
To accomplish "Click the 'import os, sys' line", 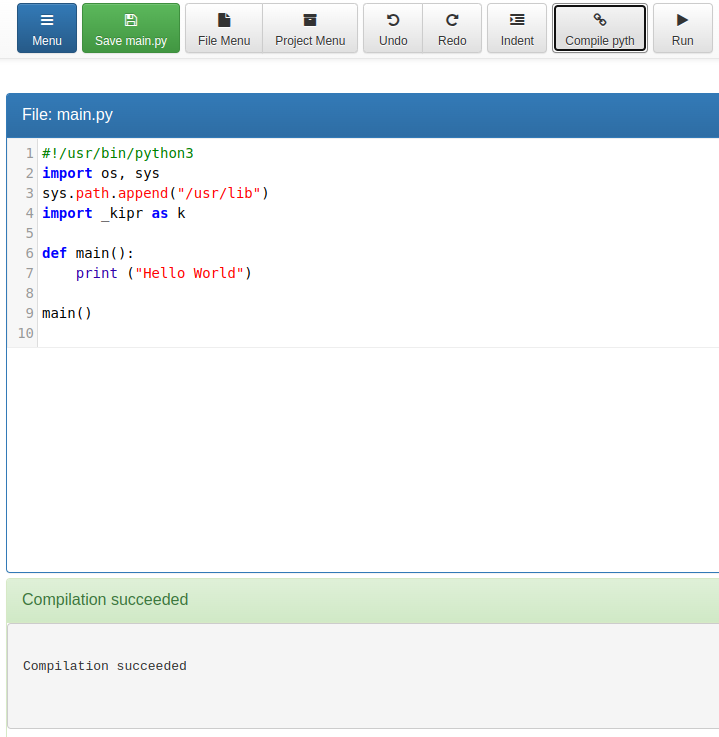I will (101, 173).
